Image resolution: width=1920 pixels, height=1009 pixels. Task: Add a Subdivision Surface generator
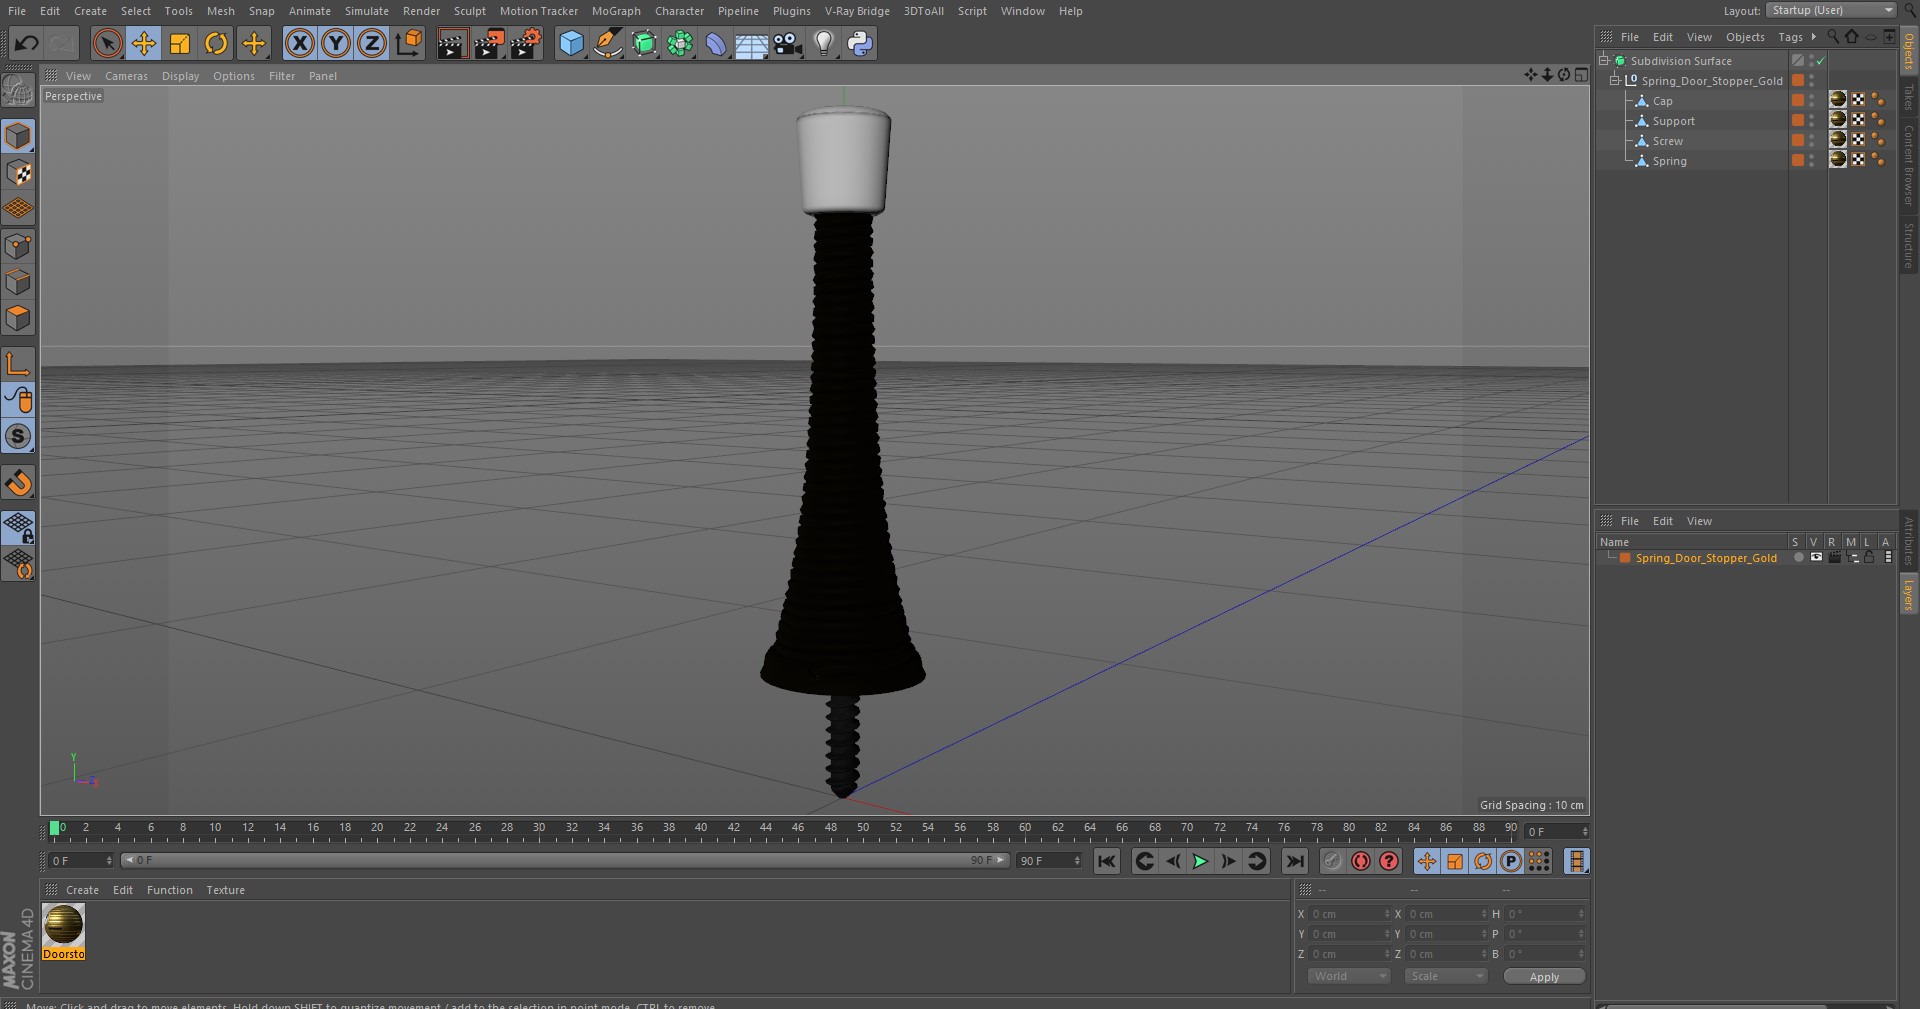click(x=644, y=43)
